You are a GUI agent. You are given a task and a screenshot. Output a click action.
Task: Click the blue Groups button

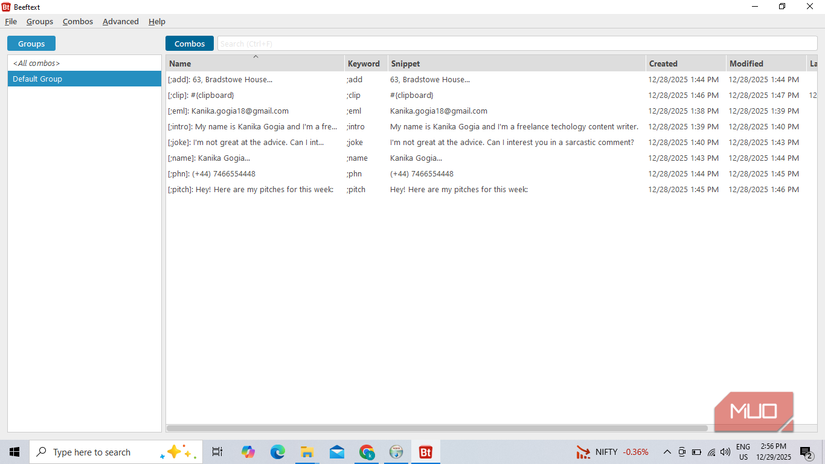[31, 44]
